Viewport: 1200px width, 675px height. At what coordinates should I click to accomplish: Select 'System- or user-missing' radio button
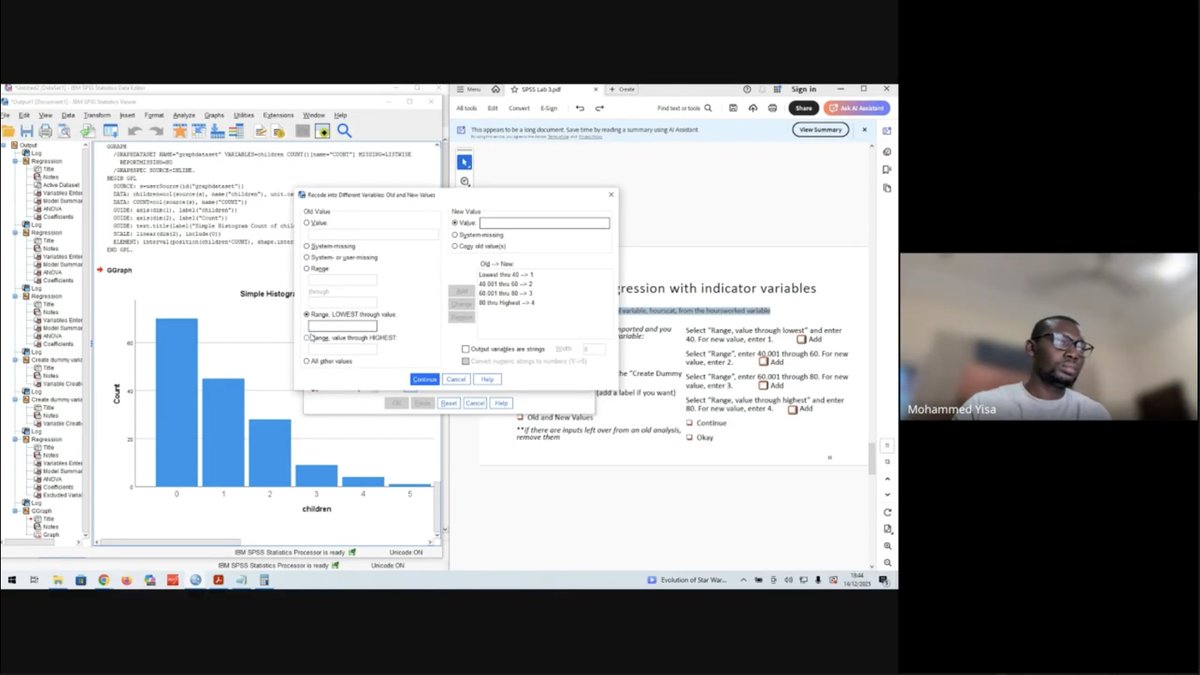(x=307, y=257)
